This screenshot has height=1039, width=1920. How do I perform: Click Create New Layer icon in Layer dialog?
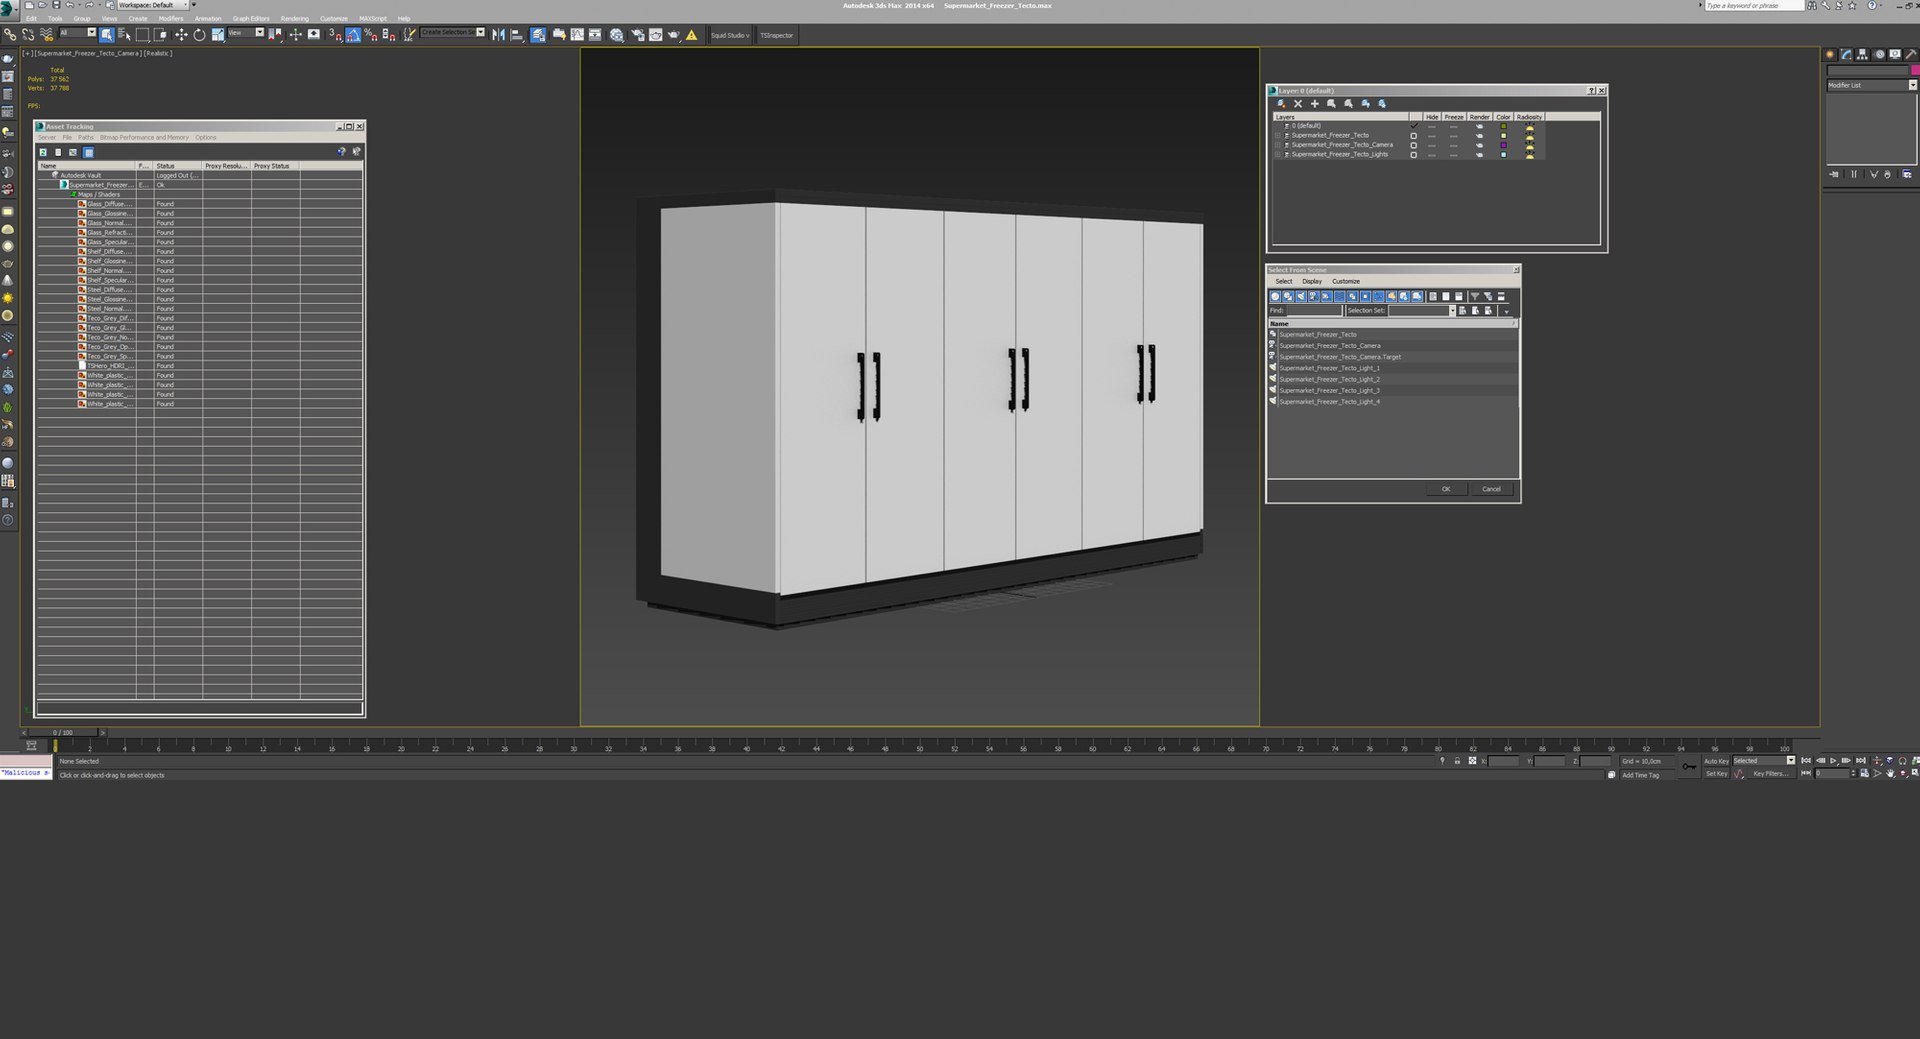coord(1281,103)
